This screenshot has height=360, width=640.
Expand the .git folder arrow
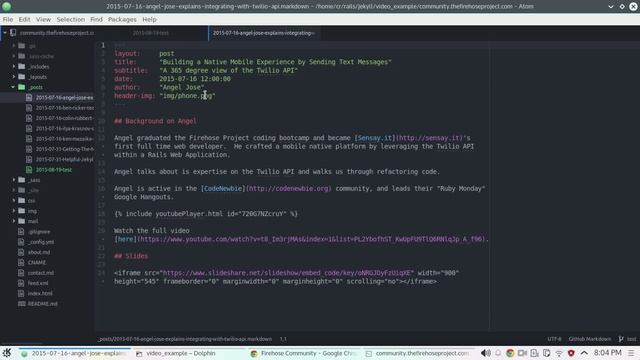[x=14, y=46]
